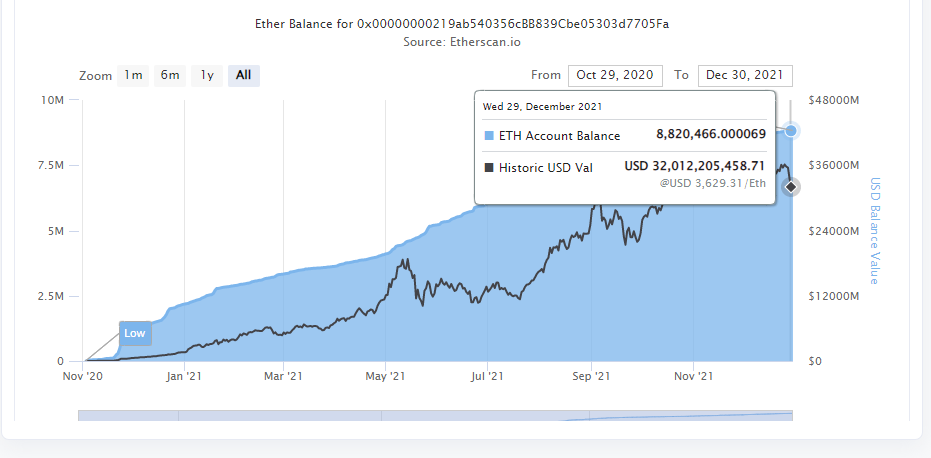
Task: Click the USD 32,012,205,458.71 tooltip value
Action: click(x=694, y=167)
